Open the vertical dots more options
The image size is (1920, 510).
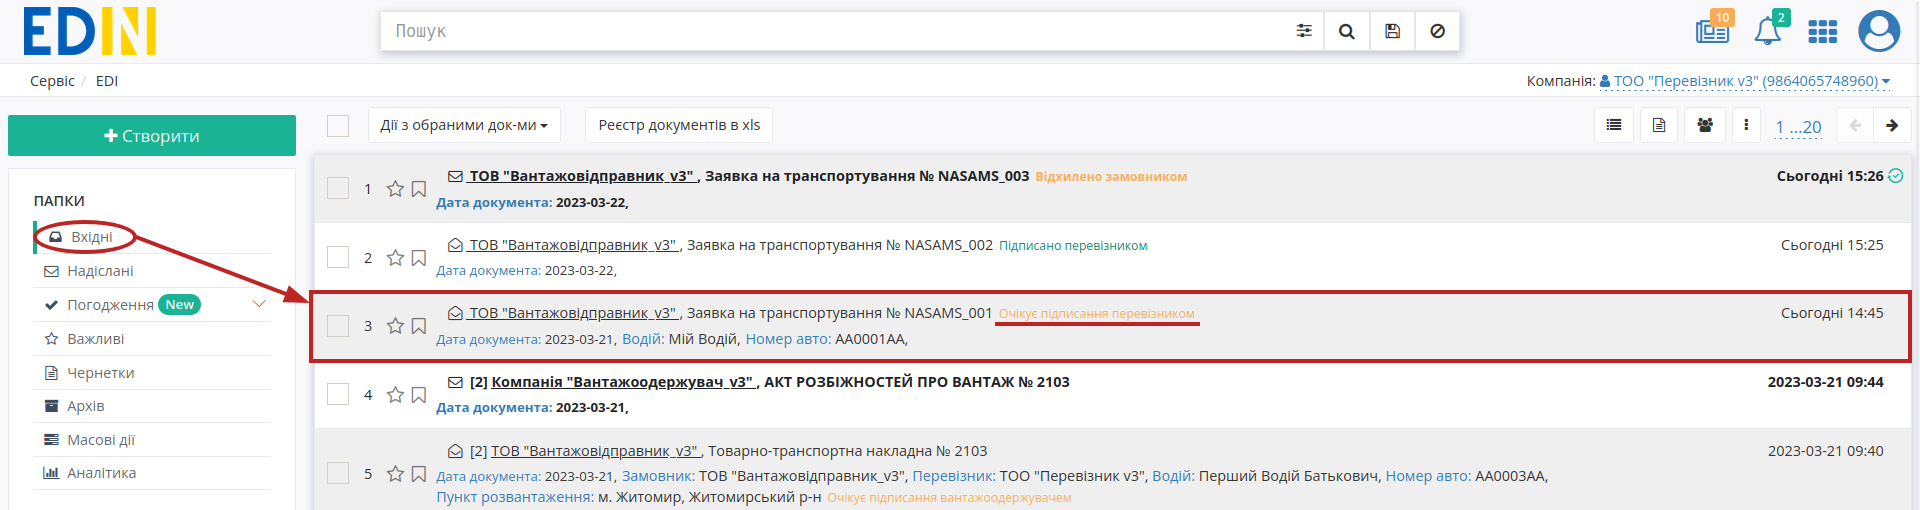(x=1746, y=125)
